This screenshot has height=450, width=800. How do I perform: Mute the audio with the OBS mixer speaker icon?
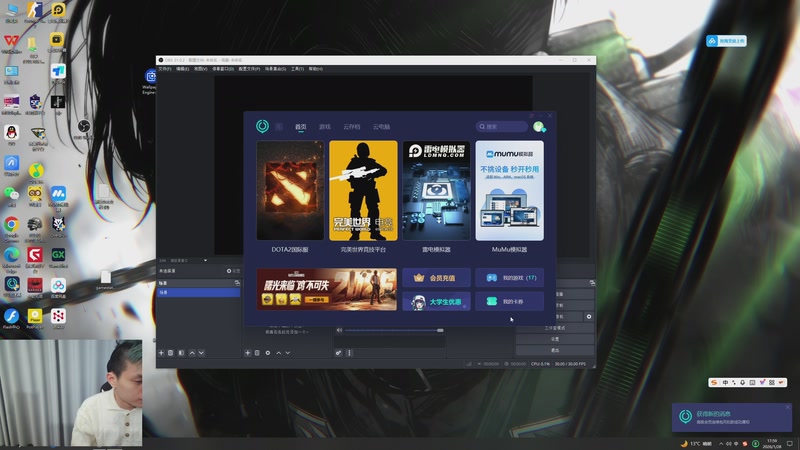[x=339, y=330]
